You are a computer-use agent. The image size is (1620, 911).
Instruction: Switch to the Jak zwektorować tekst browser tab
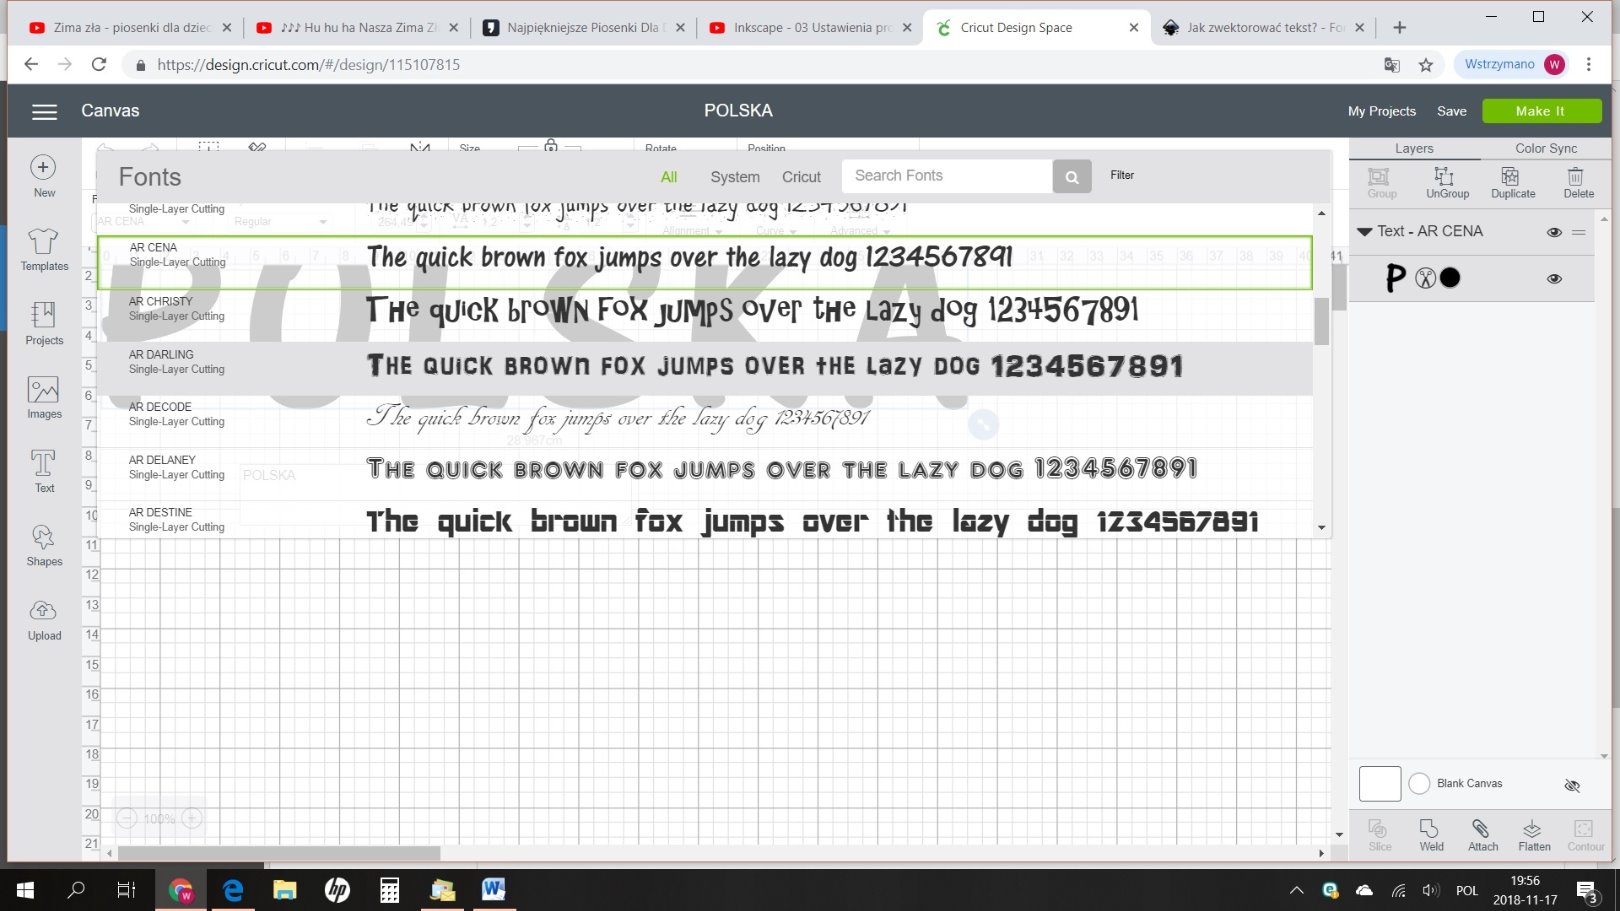[1264, 28]
